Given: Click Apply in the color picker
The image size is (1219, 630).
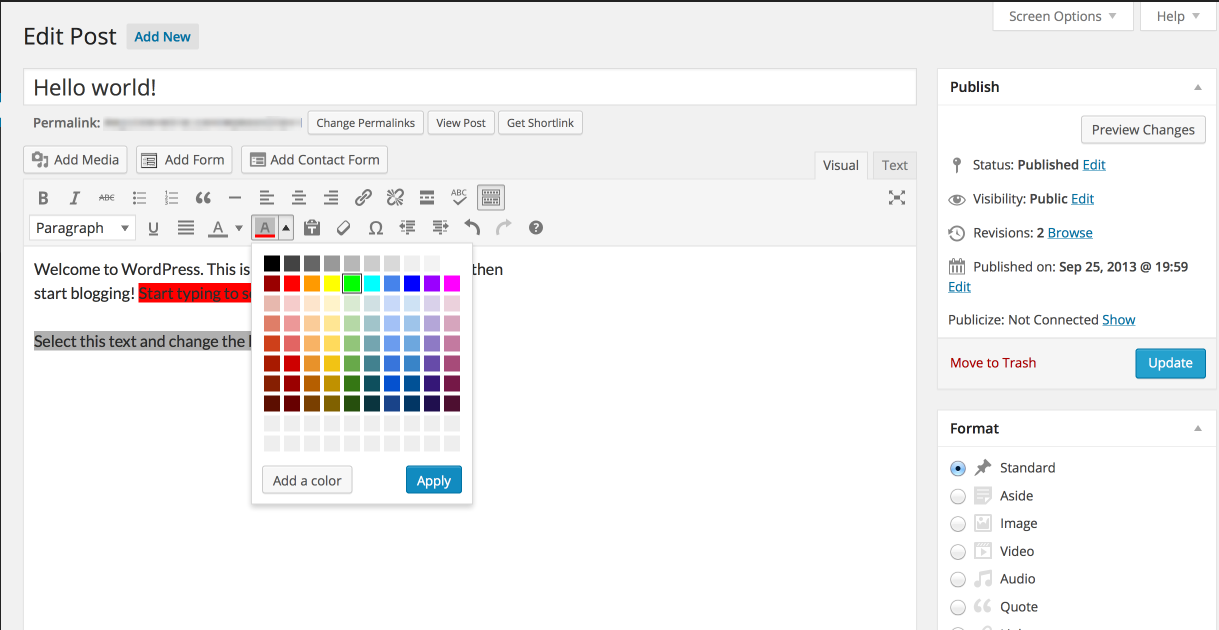Looking at the screenshot, I should click(x=433, y=480).
